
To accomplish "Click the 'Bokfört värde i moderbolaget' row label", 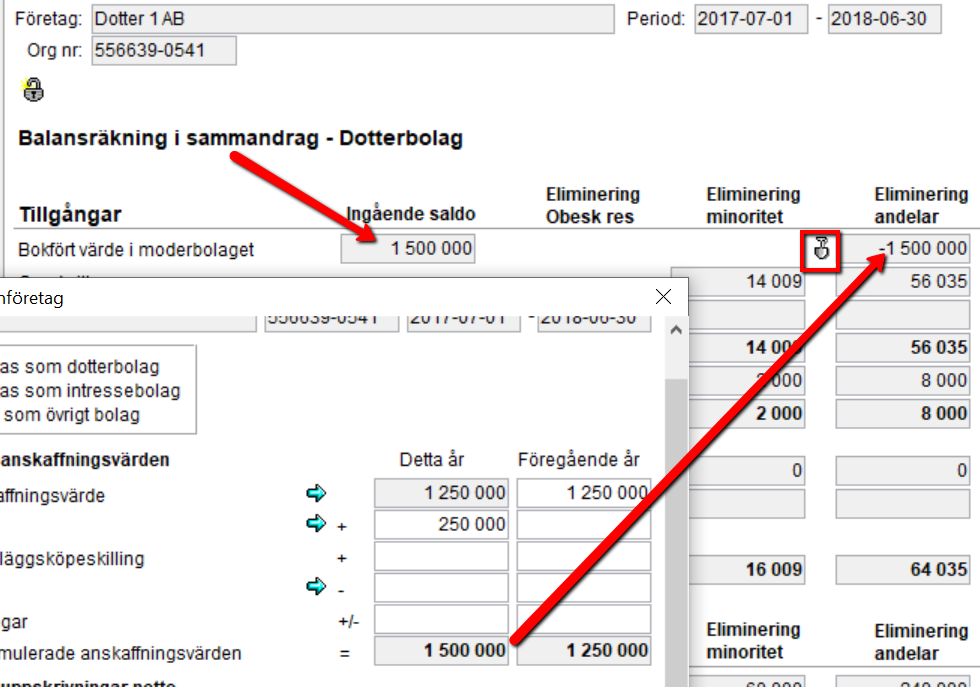I will point(136,250).
